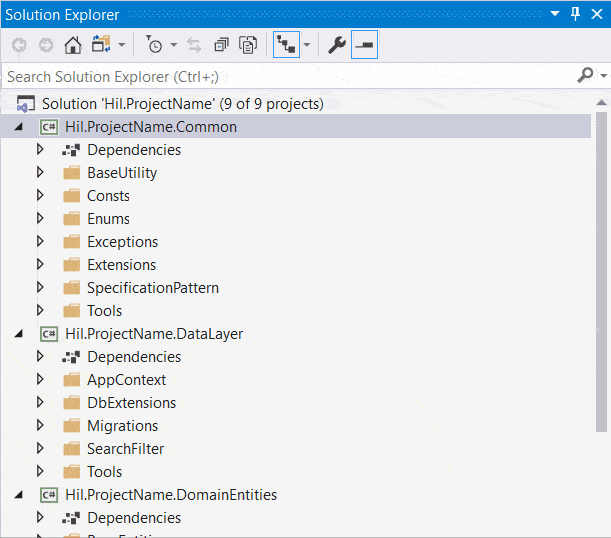Click the C# icon of Hil.ProjectName.Common

coord(49,127)
